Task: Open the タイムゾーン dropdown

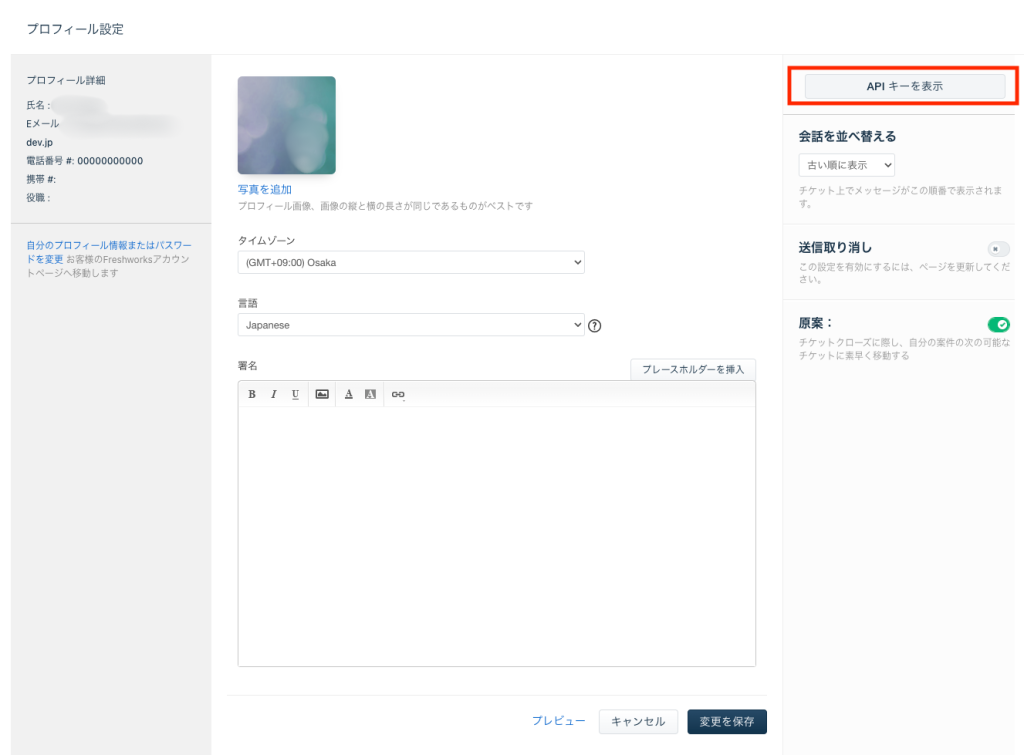Action: pos(411,262)
